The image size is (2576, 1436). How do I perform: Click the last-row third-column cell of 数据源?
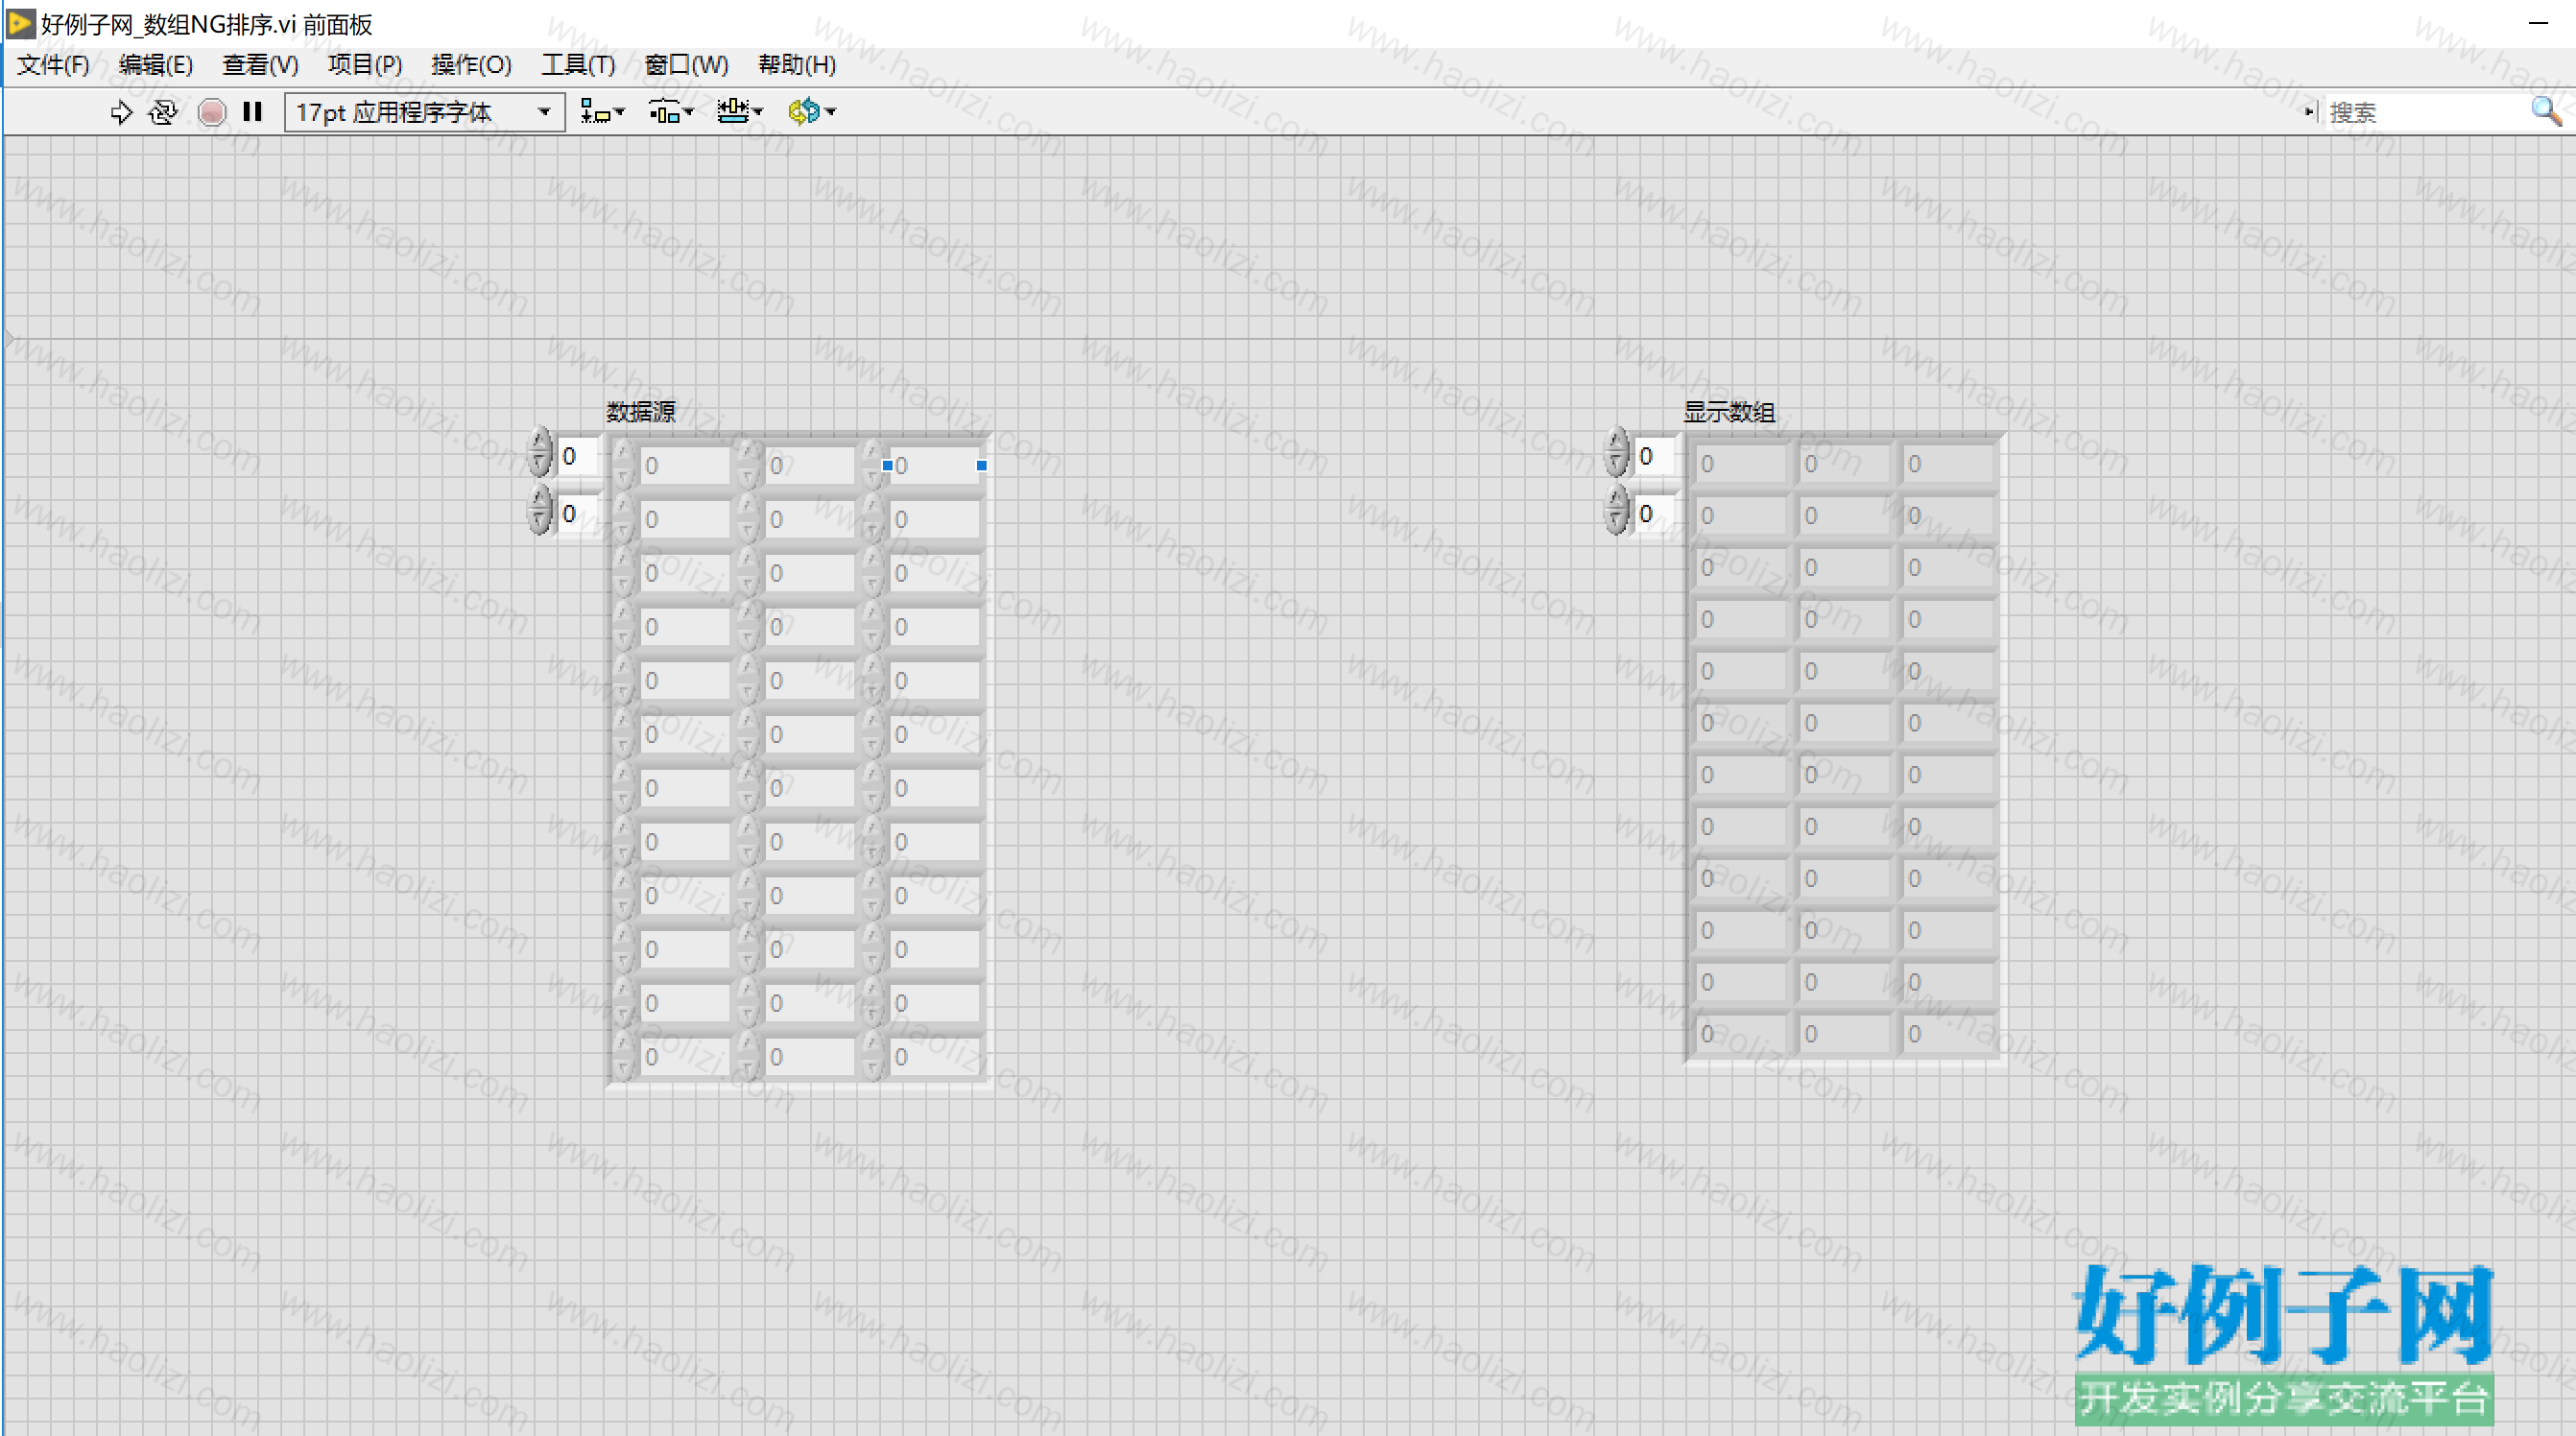click(x=934, y=1056)
